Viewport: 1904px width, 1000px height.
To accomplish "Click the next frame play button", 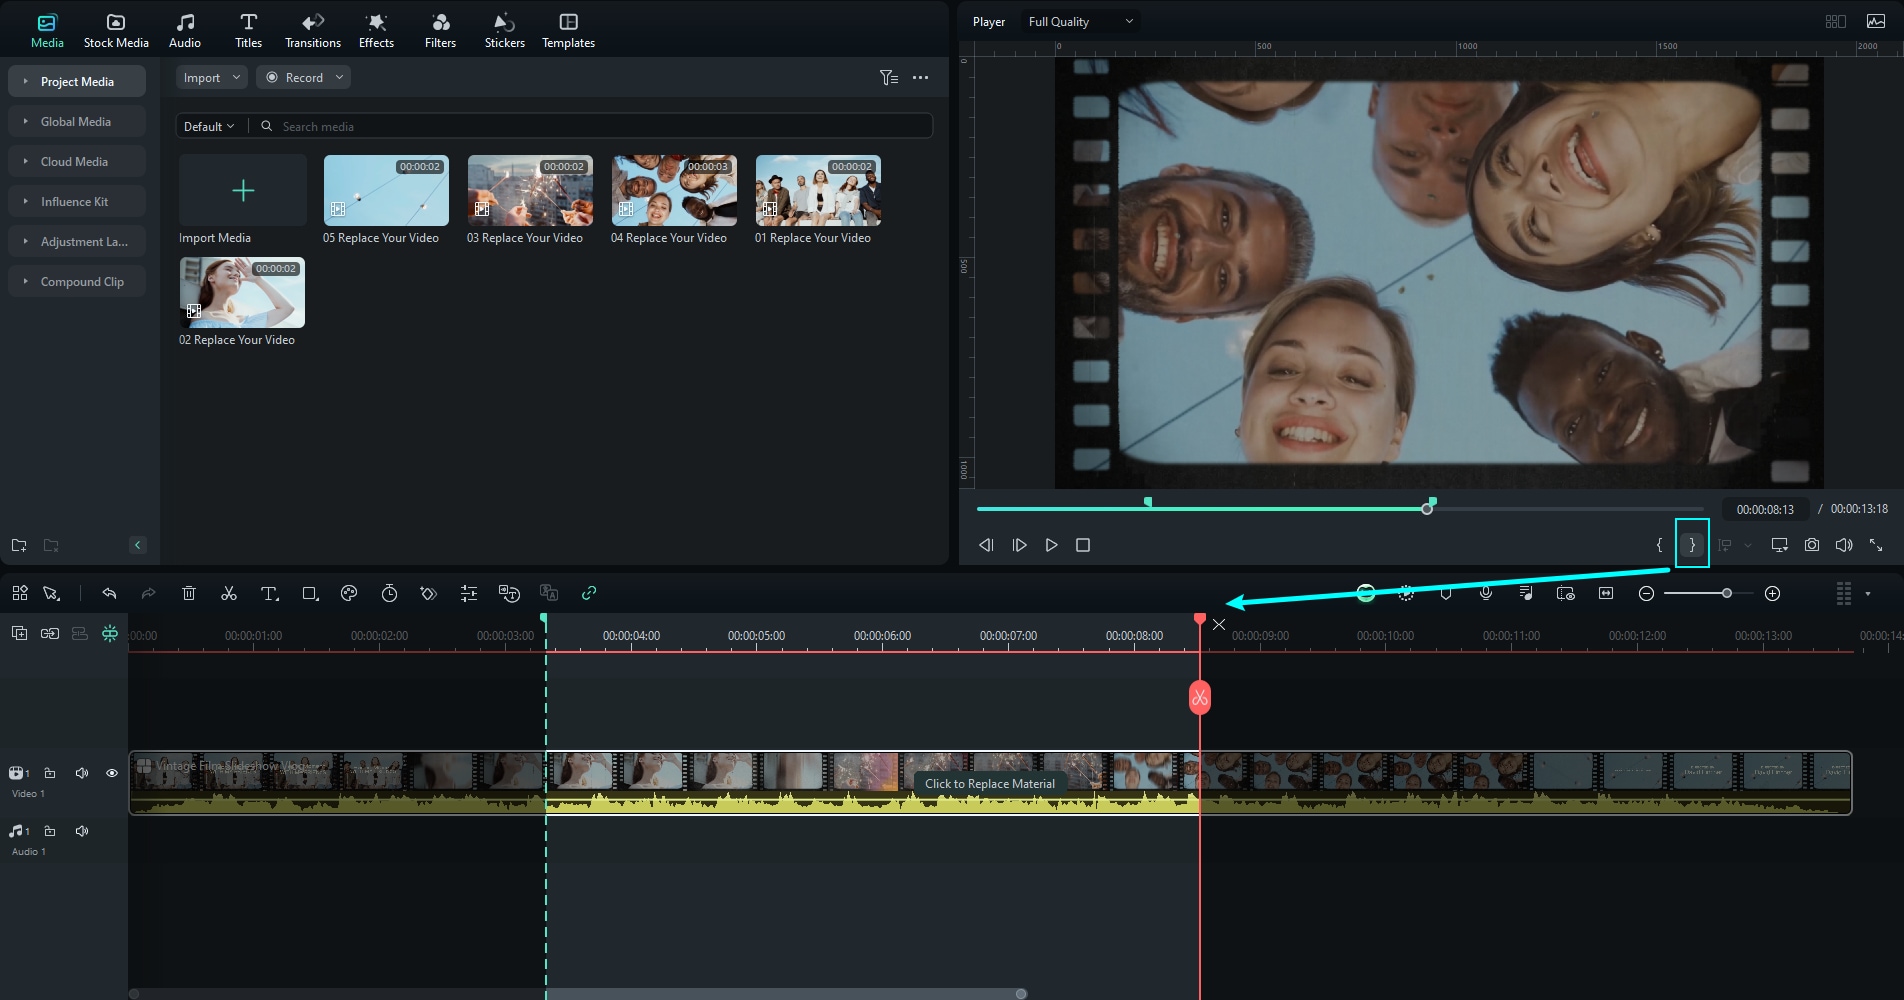I will tap(1019, 545).
